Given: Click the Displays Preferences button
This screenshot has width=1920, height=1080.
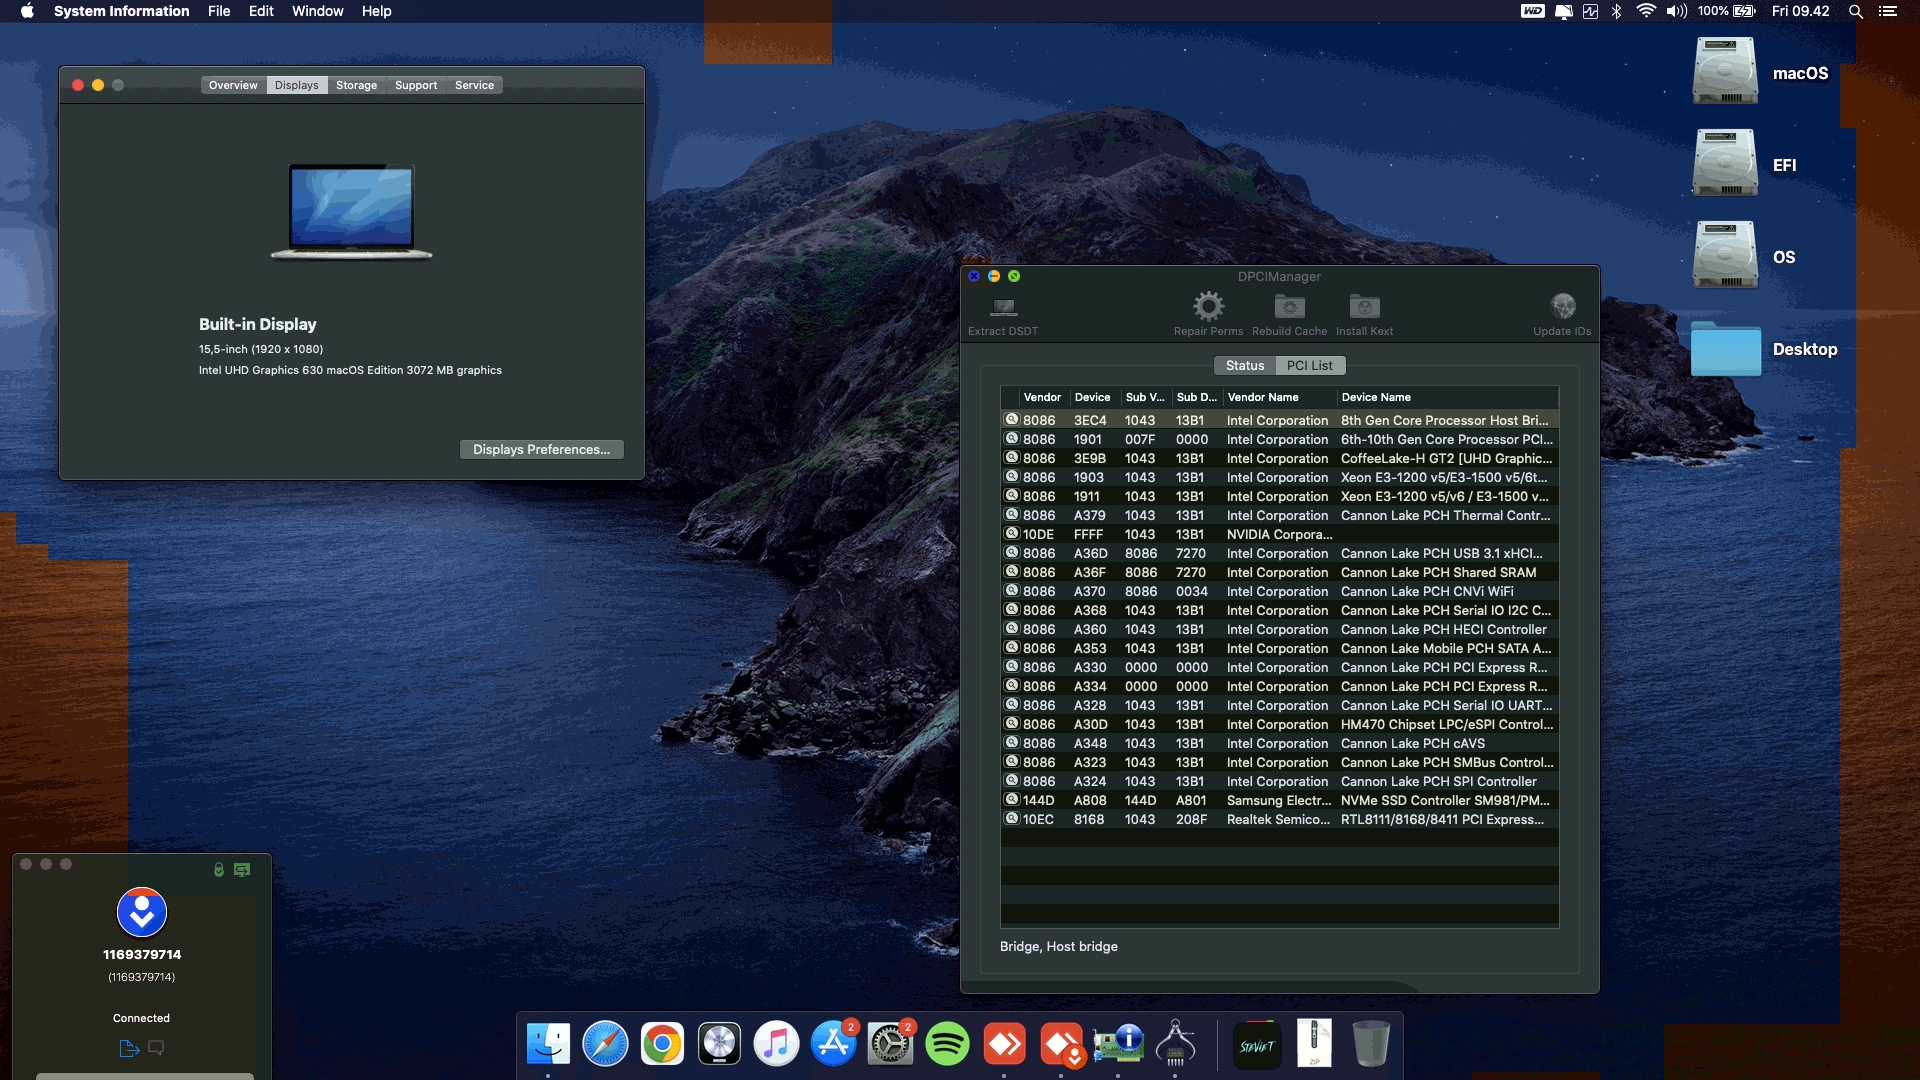Looking at the screenshot, I should point(541,450).
